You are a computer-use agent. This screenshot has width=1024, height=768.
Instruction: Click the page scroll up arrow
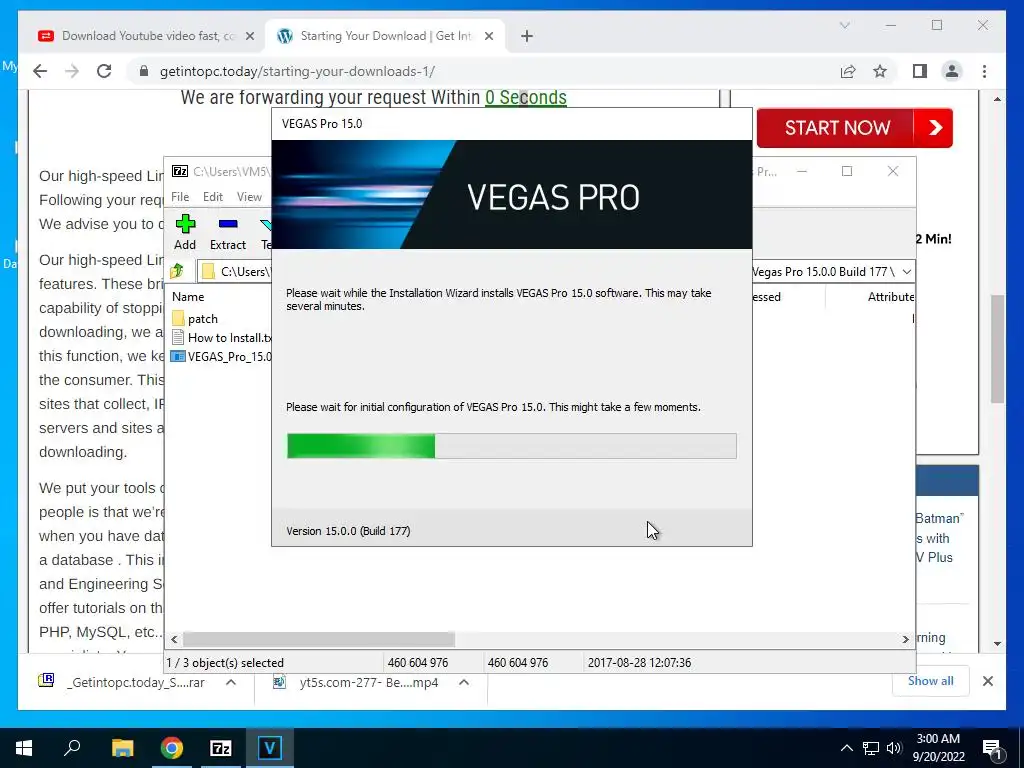click(x=997, y=99)
